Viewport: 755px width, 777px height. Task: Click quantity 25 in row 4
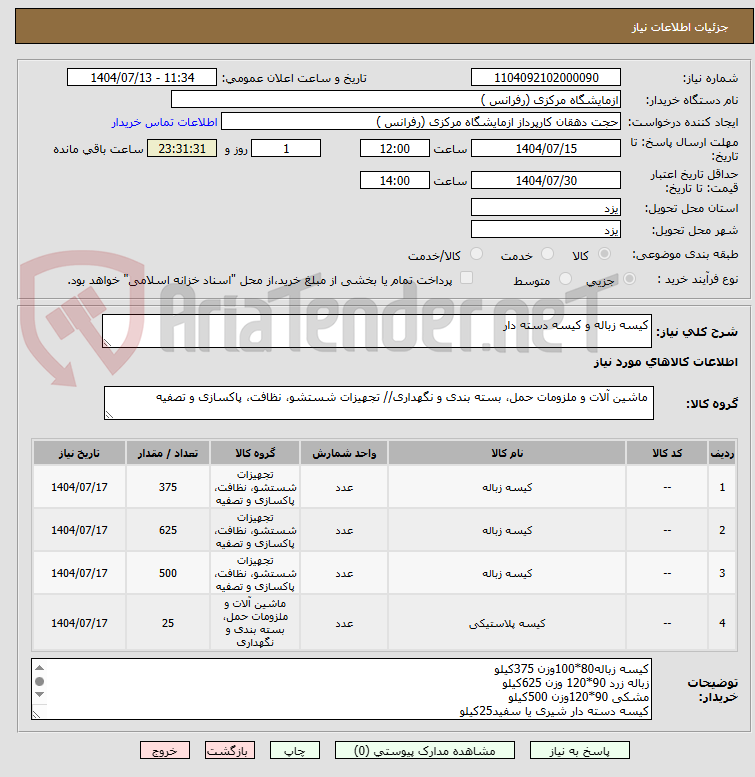(x=167, y=623)
